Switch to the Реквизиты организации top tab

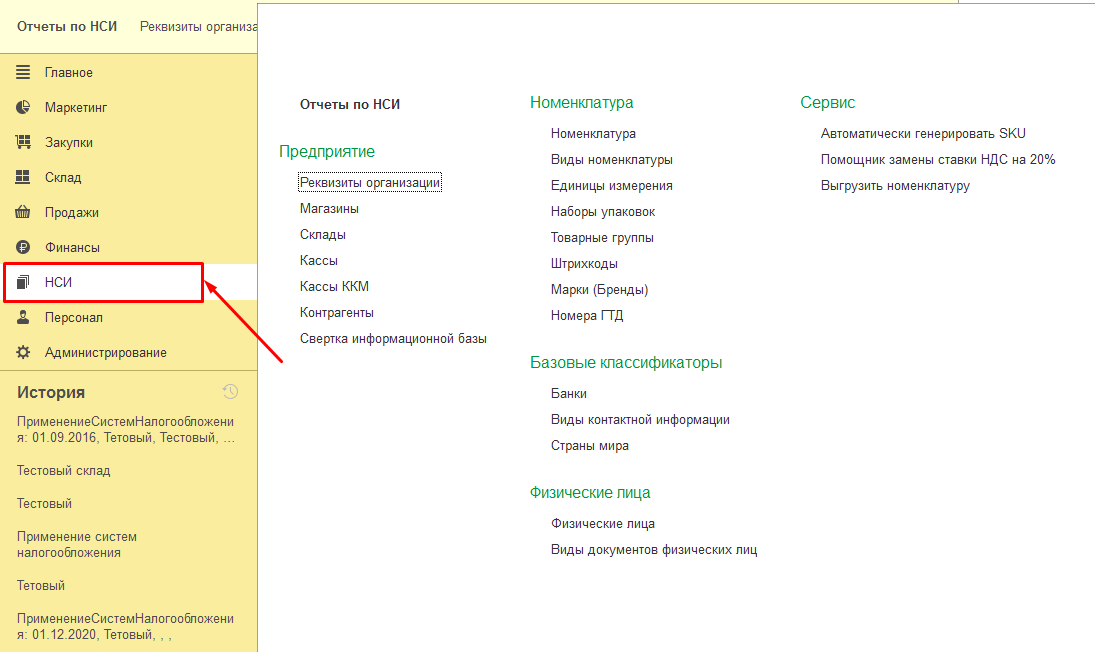click(198, 27)
